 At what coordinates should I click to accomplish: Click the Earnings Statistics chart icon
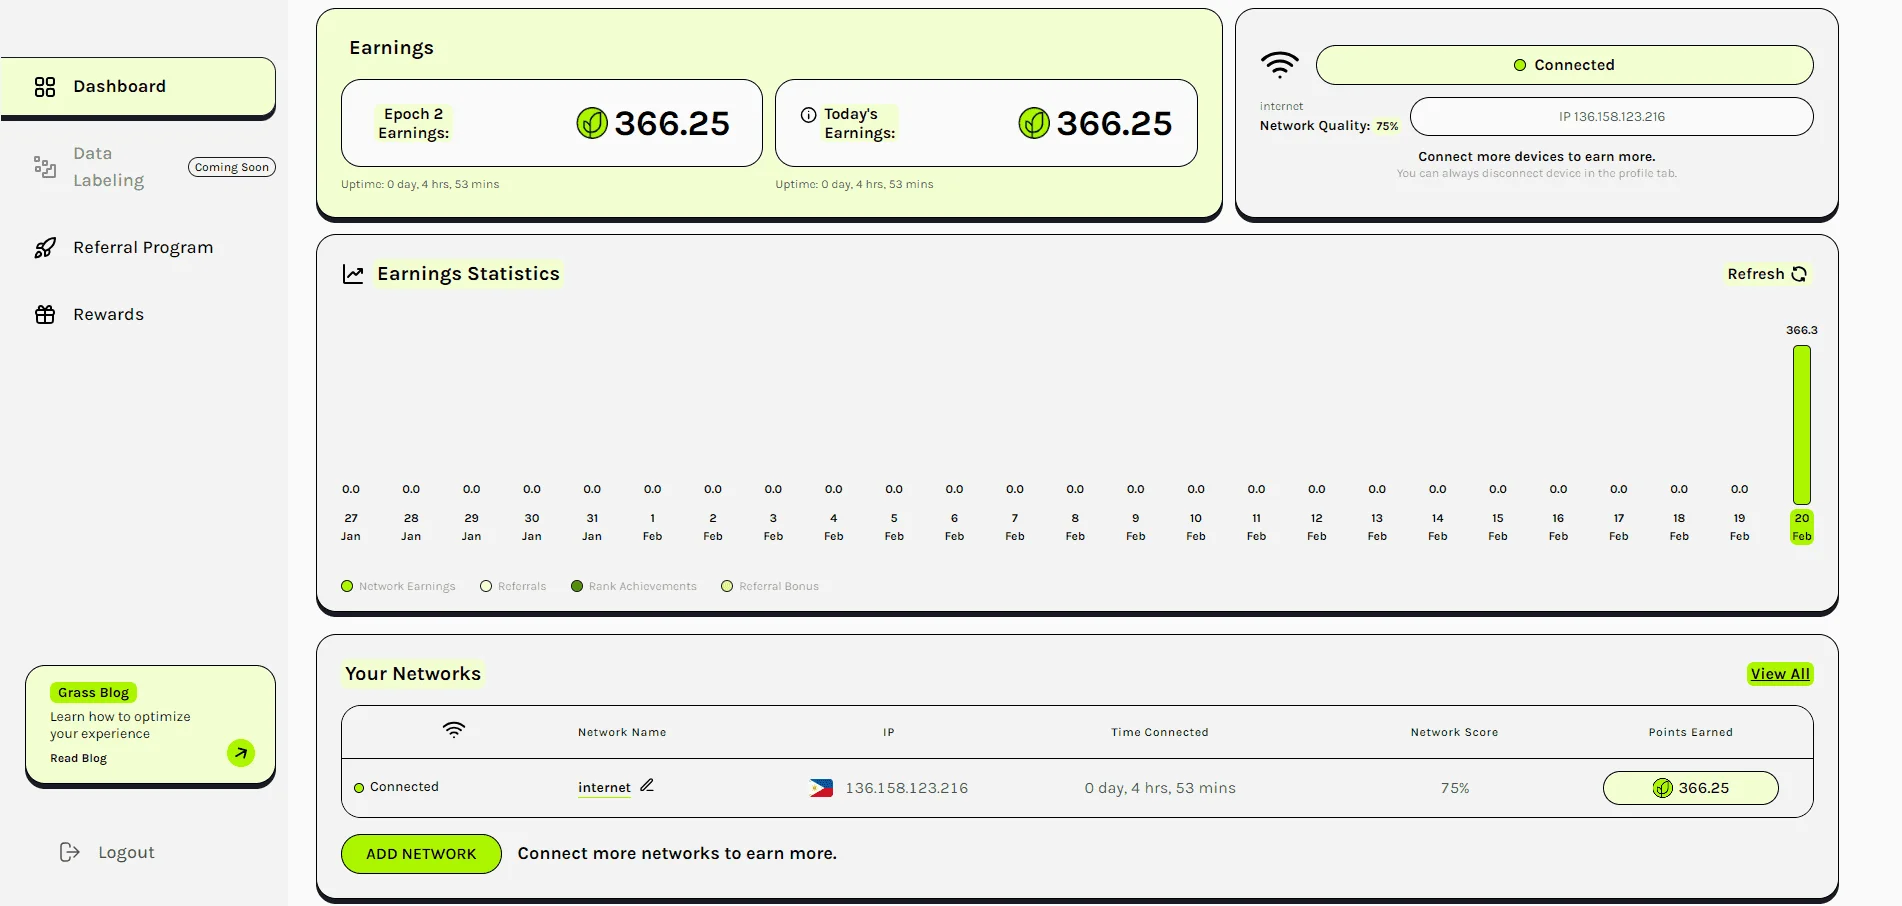click(x=353, y=274)
